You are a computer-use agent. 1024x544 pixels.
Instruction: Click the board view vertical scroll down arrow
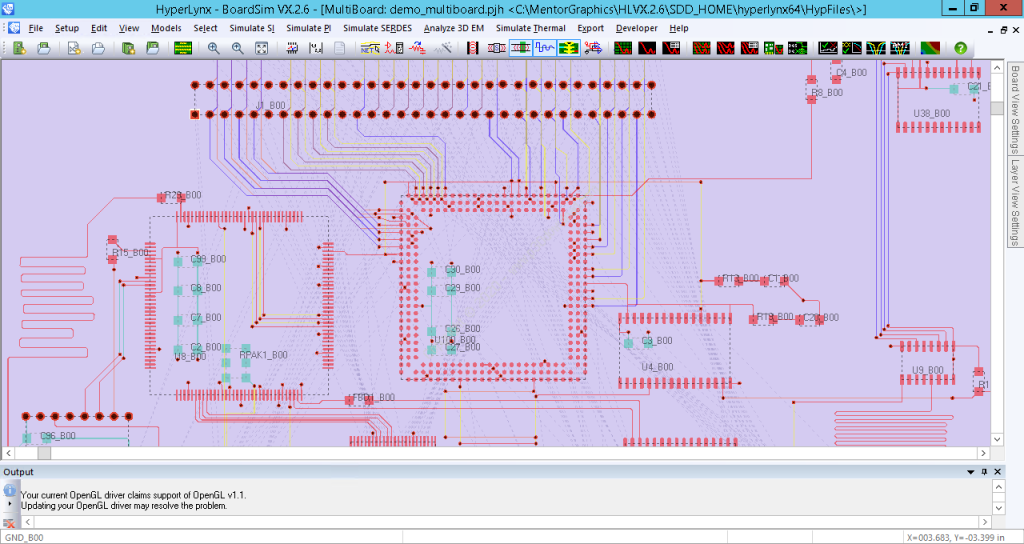click(x=997, y=440)
